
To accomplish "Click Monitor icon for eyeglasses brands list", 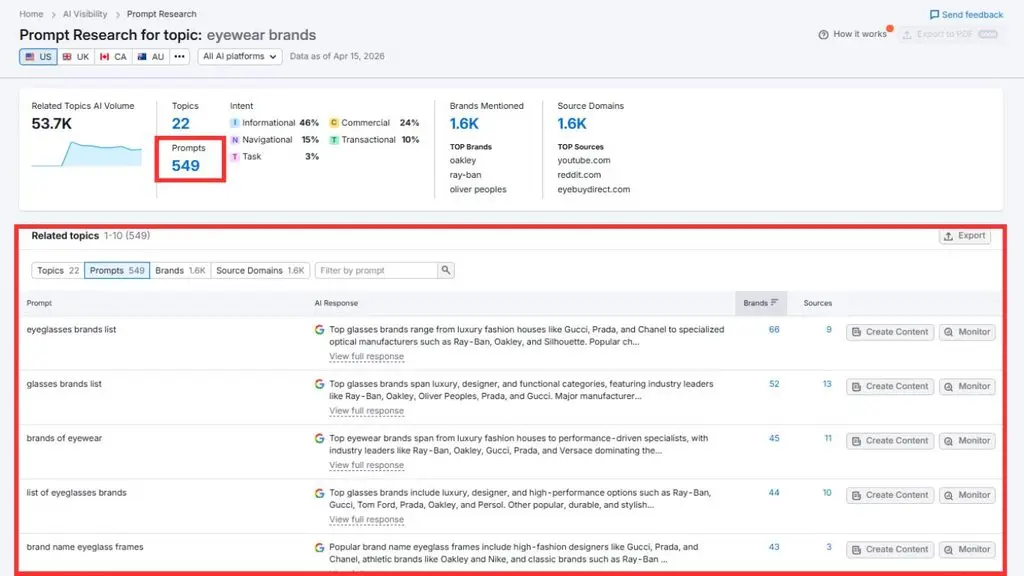I will [948, 332].
